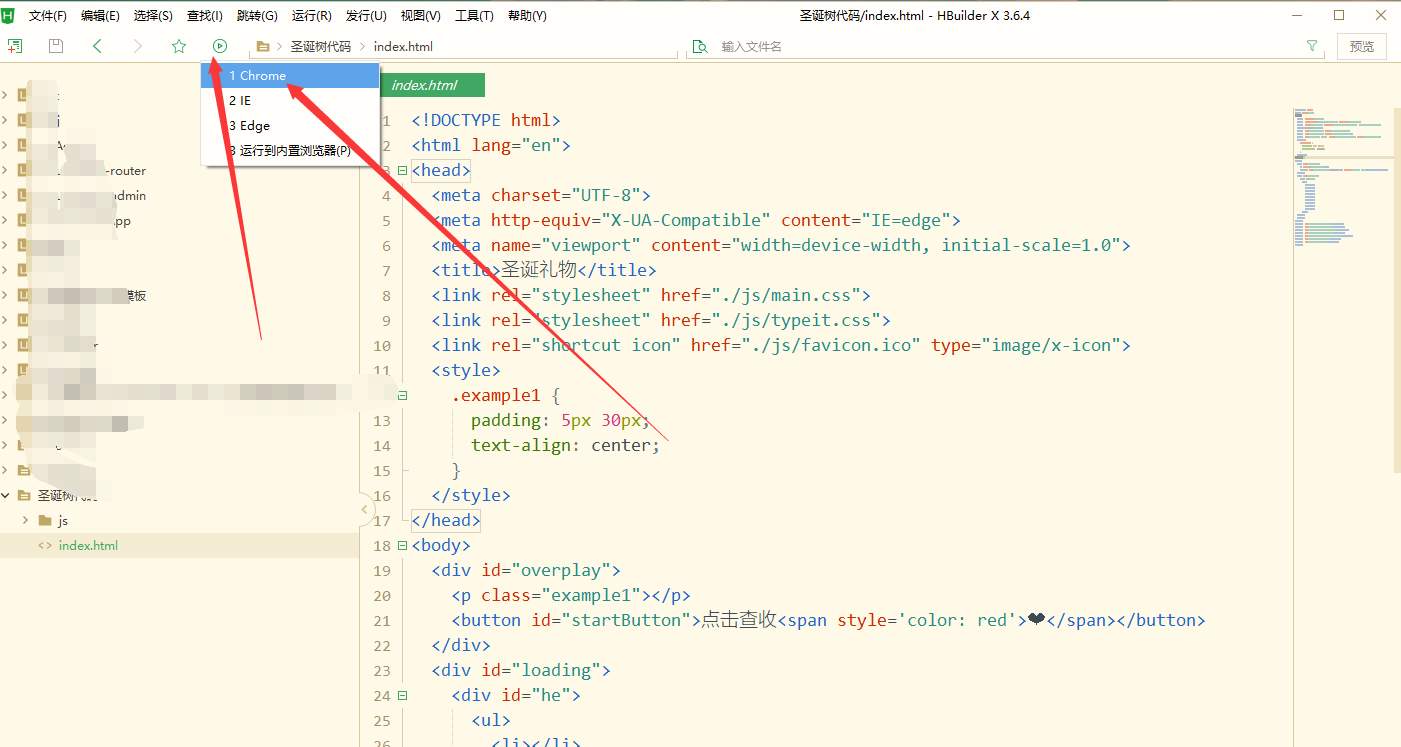Go back using the left arrow icon

tap(97, 46)
